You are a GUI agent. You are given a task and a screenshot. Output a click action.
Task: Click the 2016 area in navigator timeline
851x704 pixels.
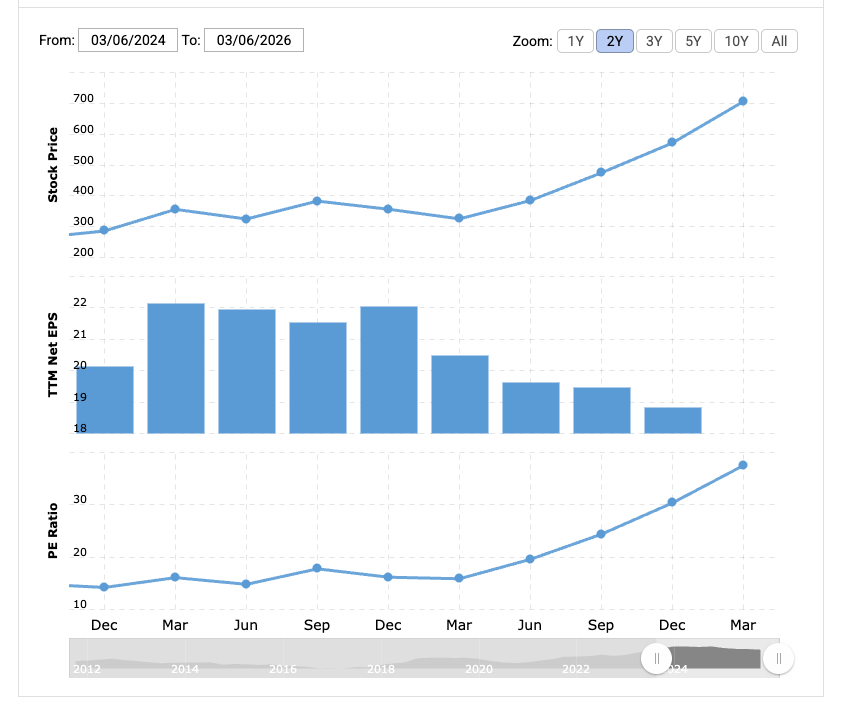coord(282,667)
